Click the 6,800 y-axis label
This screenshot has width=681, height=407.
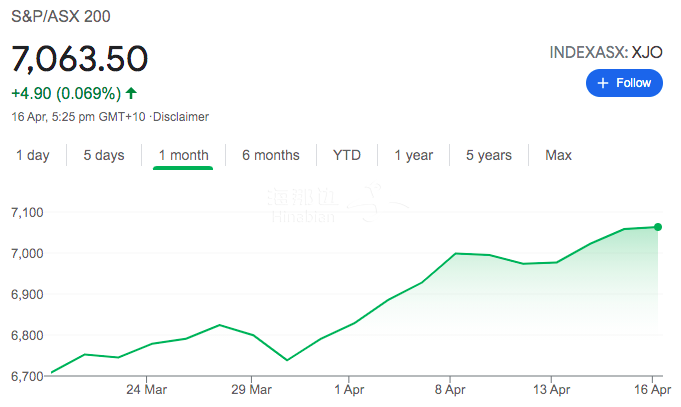point(27,335)
